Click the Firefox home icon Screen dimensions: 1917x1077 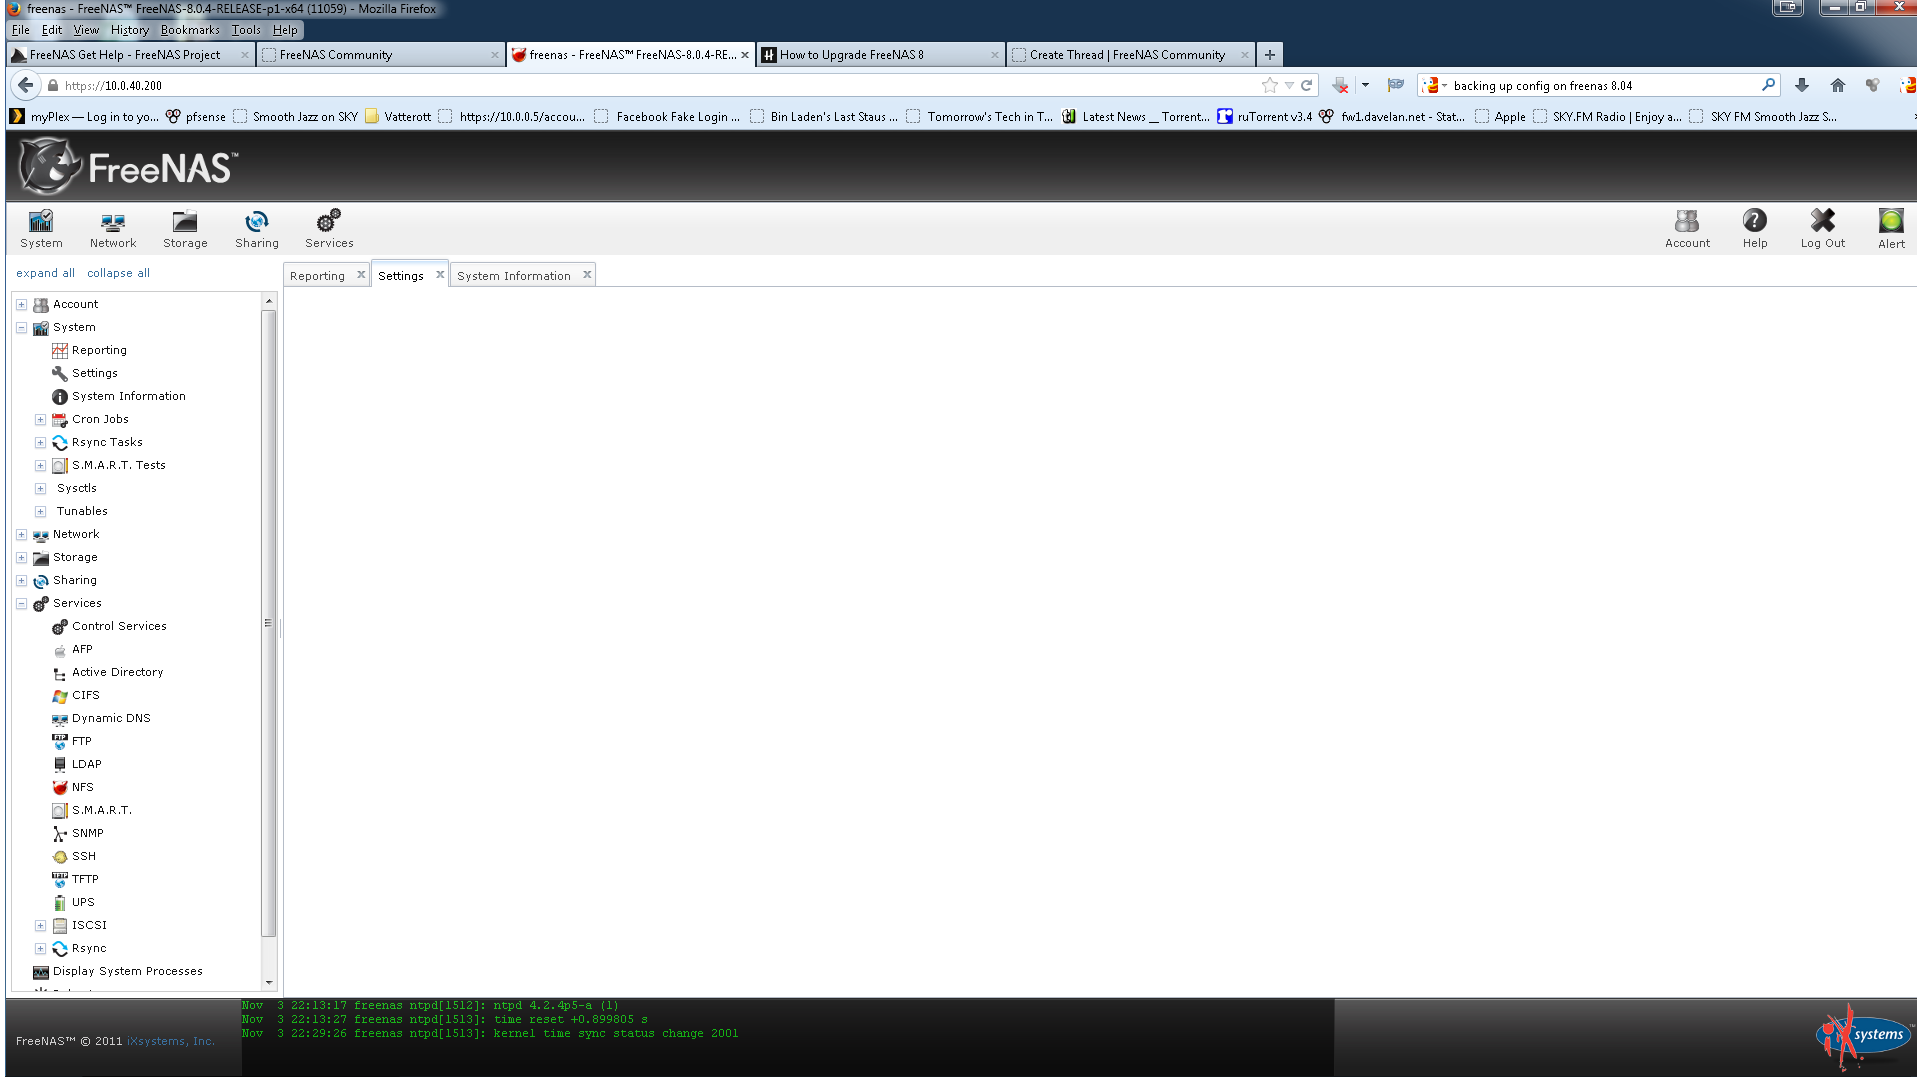(x=1838, y=86)
